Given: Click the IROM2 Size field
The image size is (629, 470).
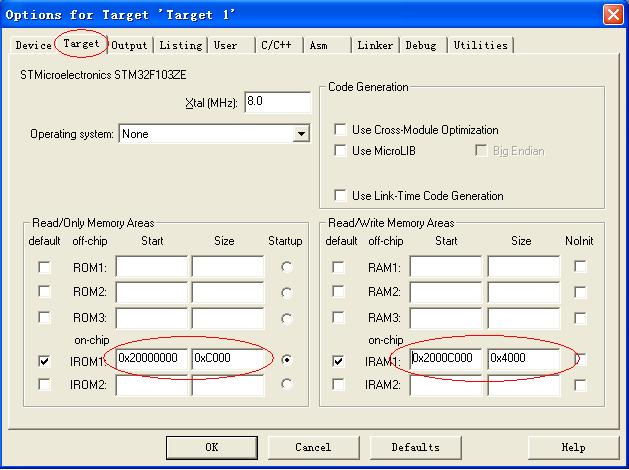Looking at the screenshot, I should pyautogui.click(x=228, y=385).
